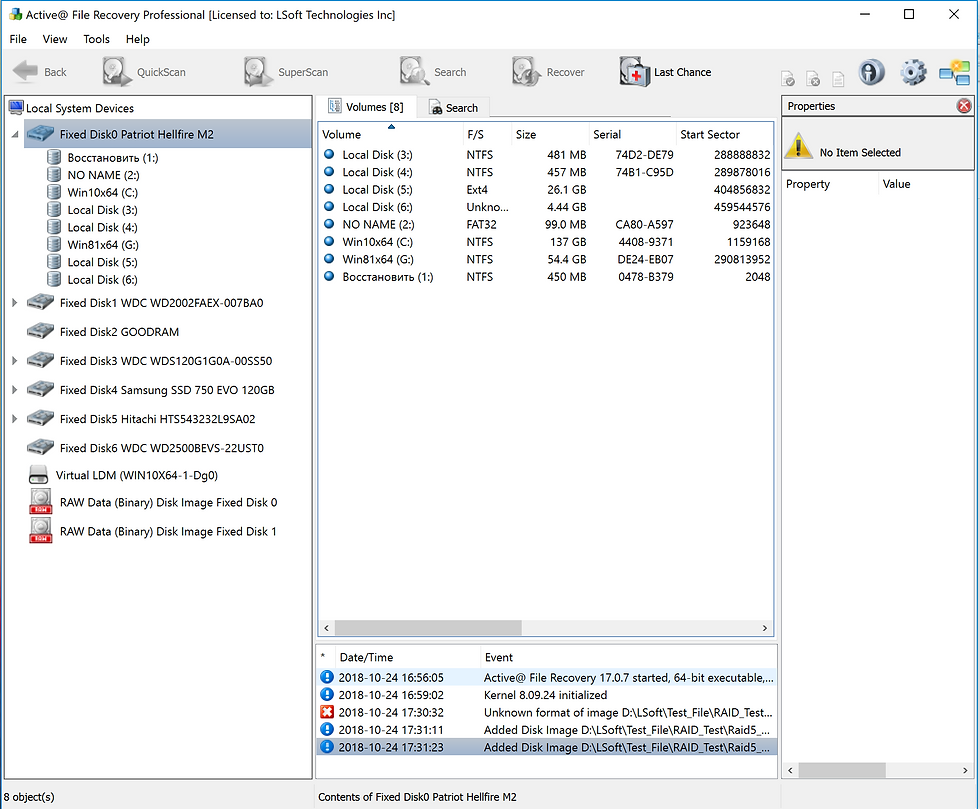Image resolution: width=980 pixels, height=809 pixels.
Task: Select Local Disk (5:) in device tree
Action: tap(102, 263)
